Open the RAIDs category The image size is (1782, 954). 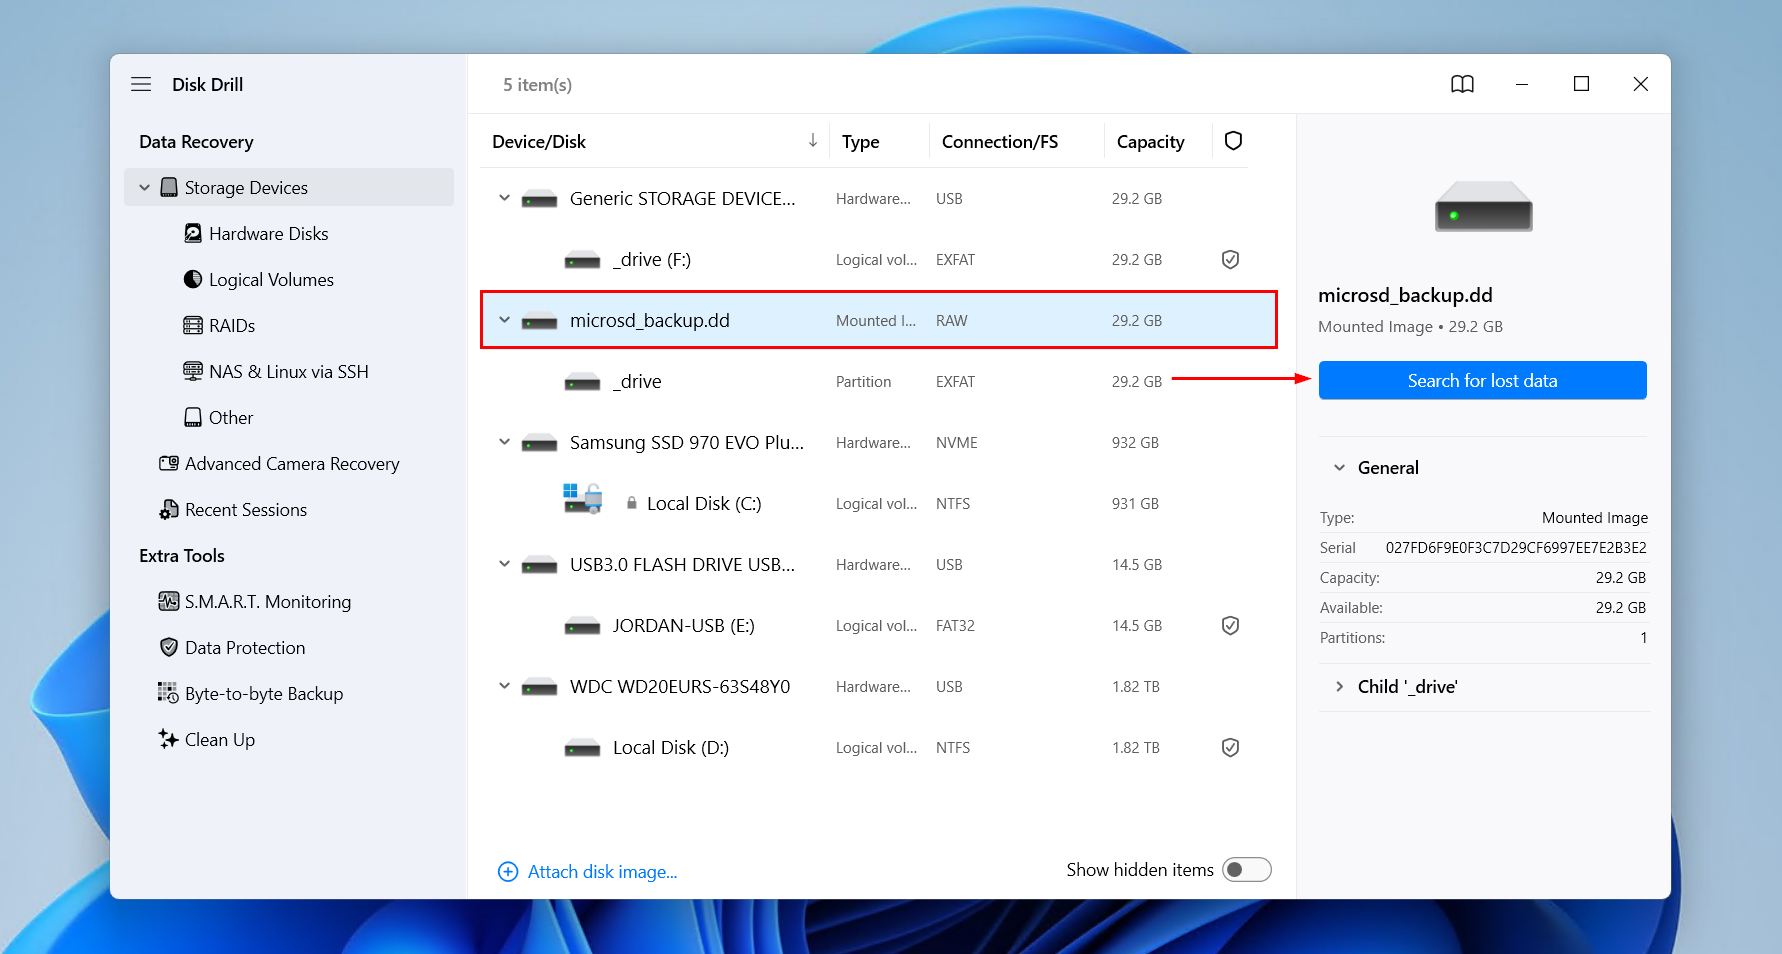tap(232, 325)
